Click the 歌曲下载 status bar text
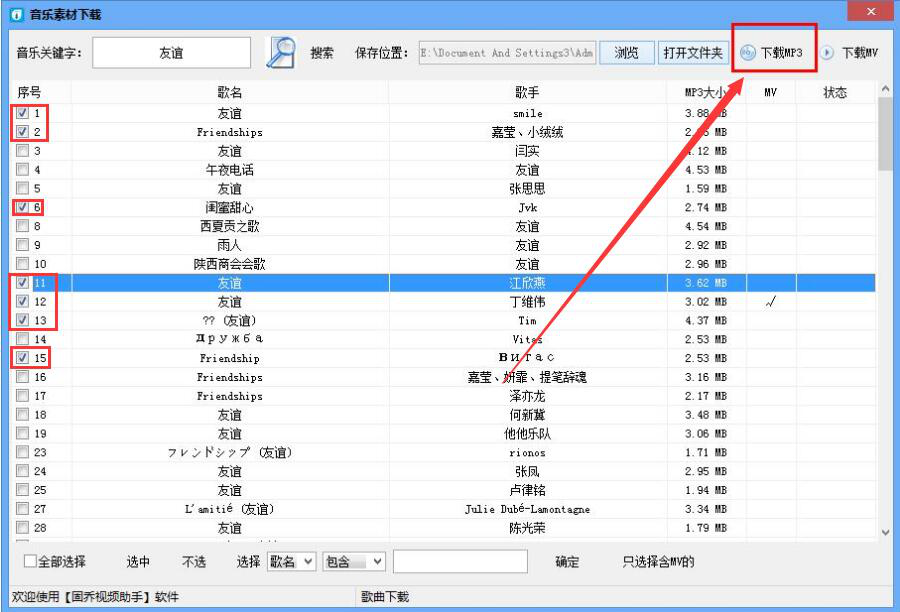Screen dimensions: 900x612 (385, 596)
